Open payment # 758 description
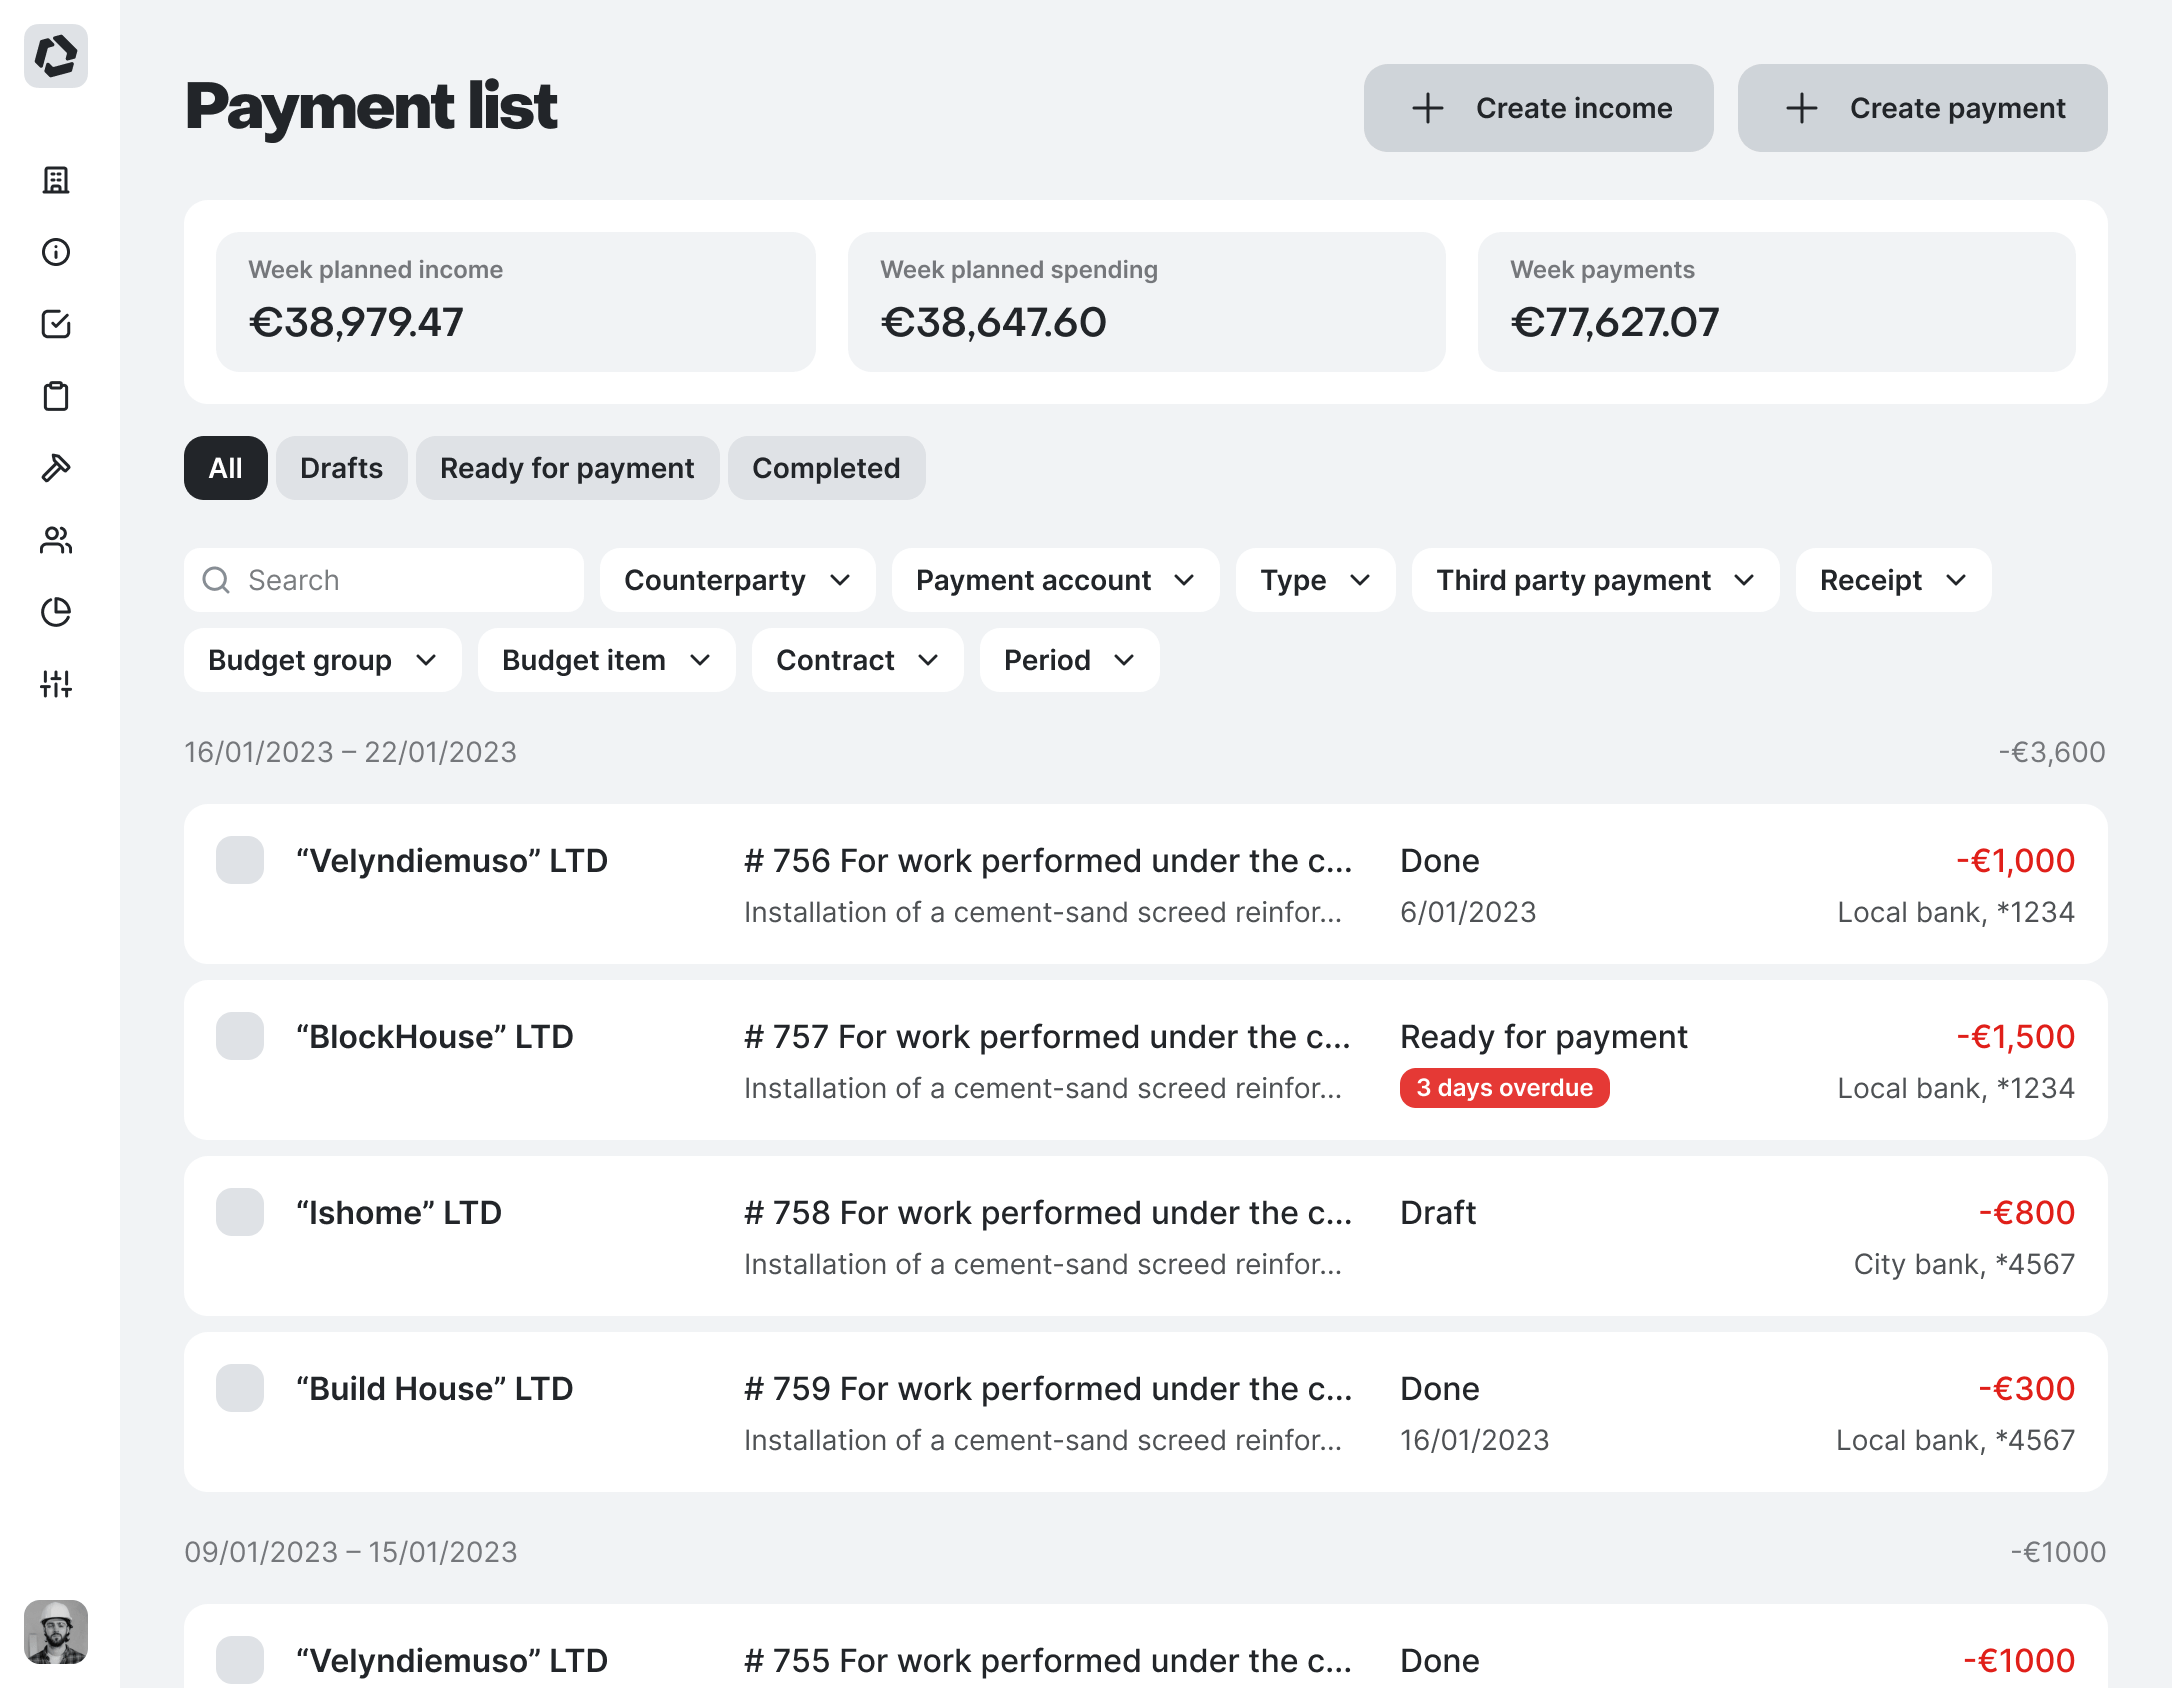The width and height of the screenshot is (2172, 1688). pos(1048,1213)
